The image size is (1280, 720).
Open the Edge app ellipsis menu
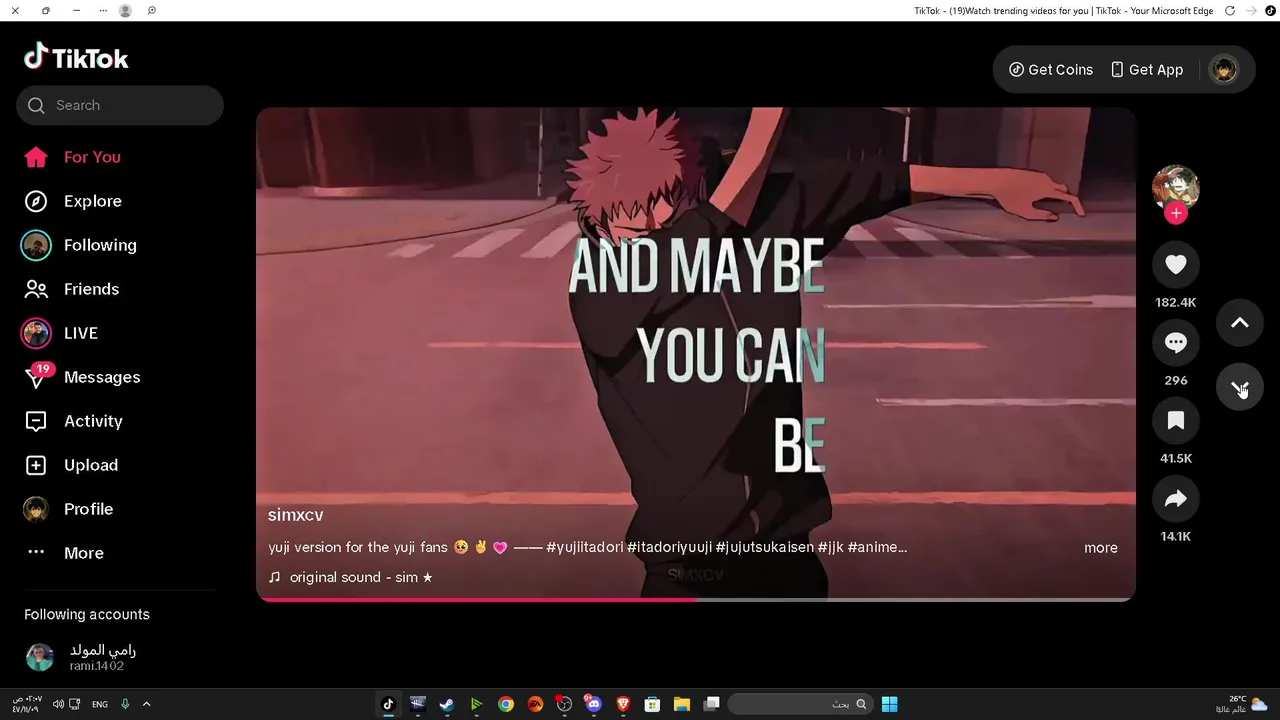[104, 10]
